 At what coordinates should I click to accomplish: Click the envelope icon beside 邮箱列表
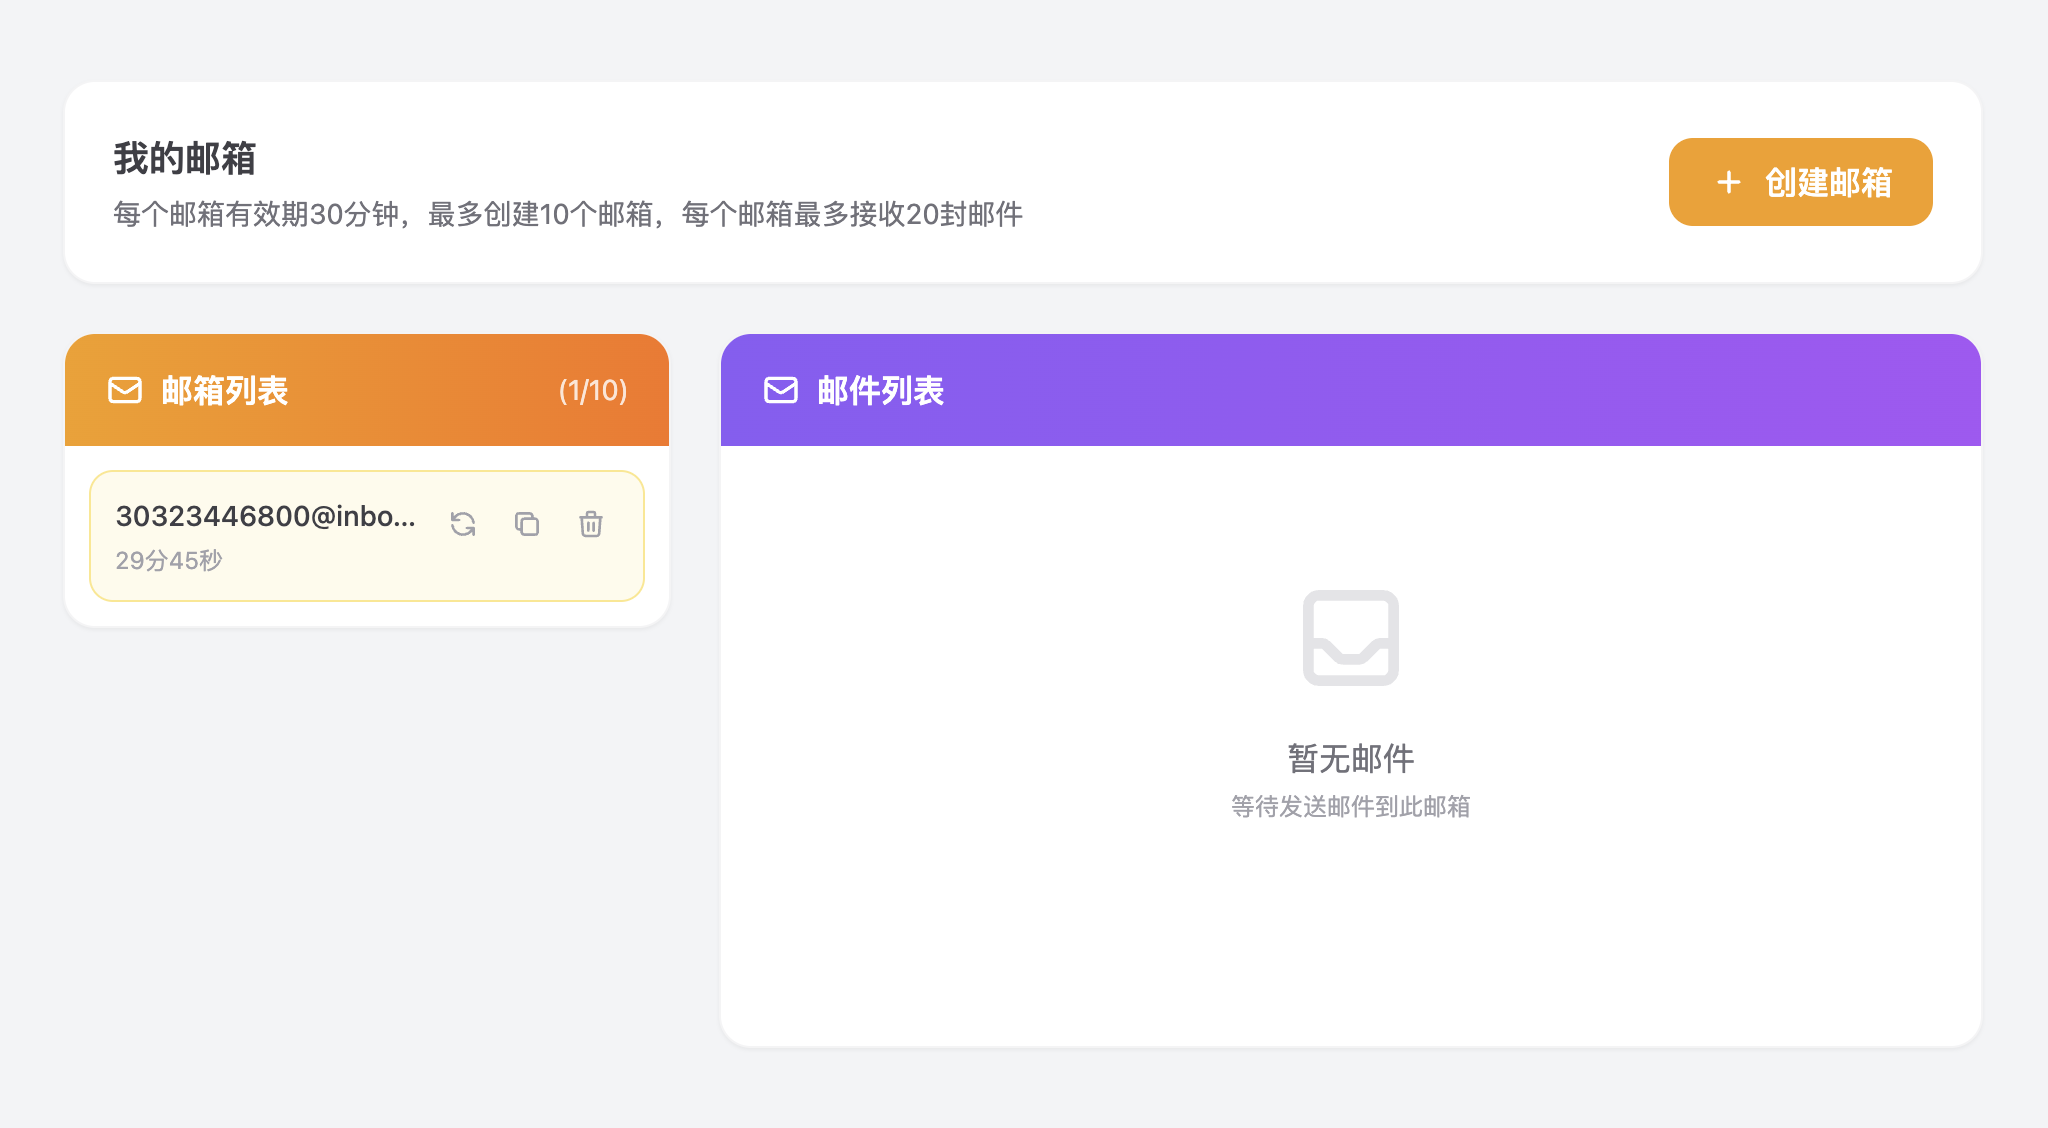click(x=125, y=390)
